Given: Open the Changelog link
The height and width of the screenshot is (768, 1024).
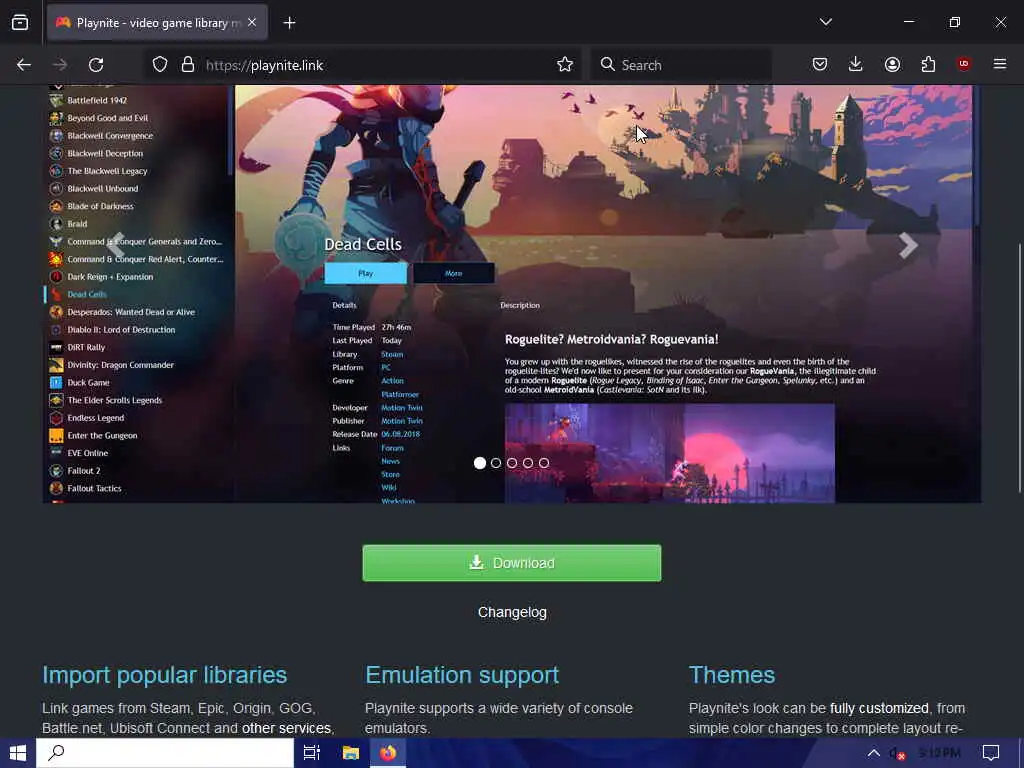Looking at the screenshot, I should pyautogui.click(x=512, y=613).
